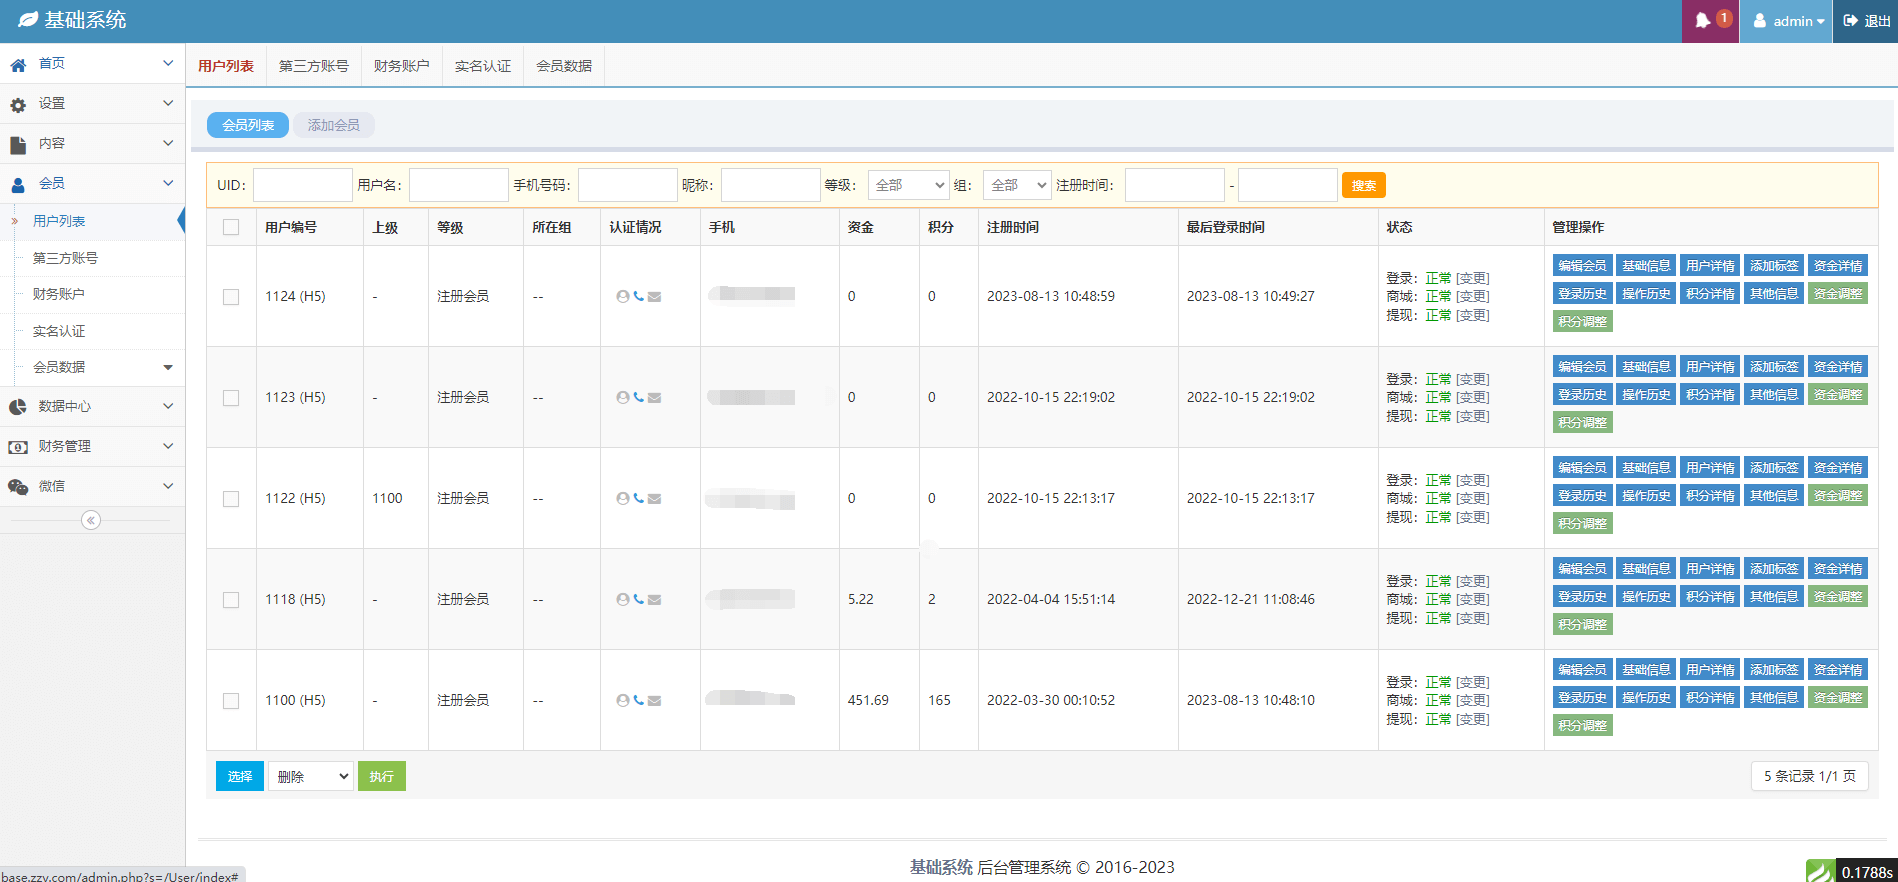Select the checkbox for user 1118
This screenshot has height=882, width=1898.
click(x=231, y=600)
